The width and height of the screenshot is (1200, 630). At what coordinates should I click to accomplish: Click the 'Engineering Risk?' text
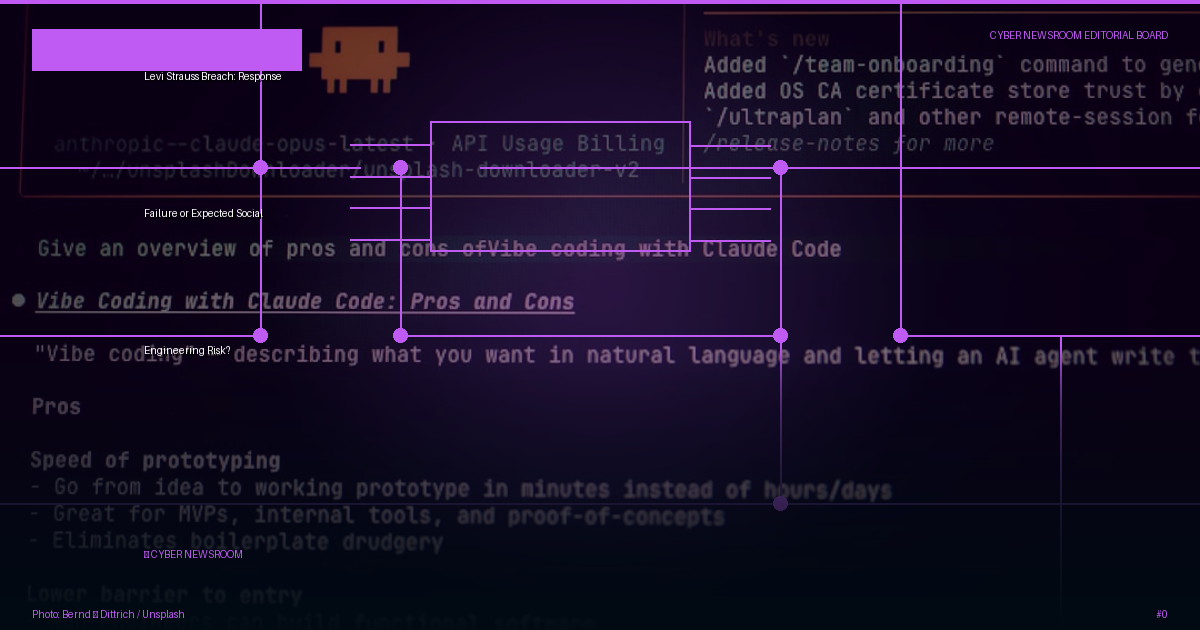point(187,350)
